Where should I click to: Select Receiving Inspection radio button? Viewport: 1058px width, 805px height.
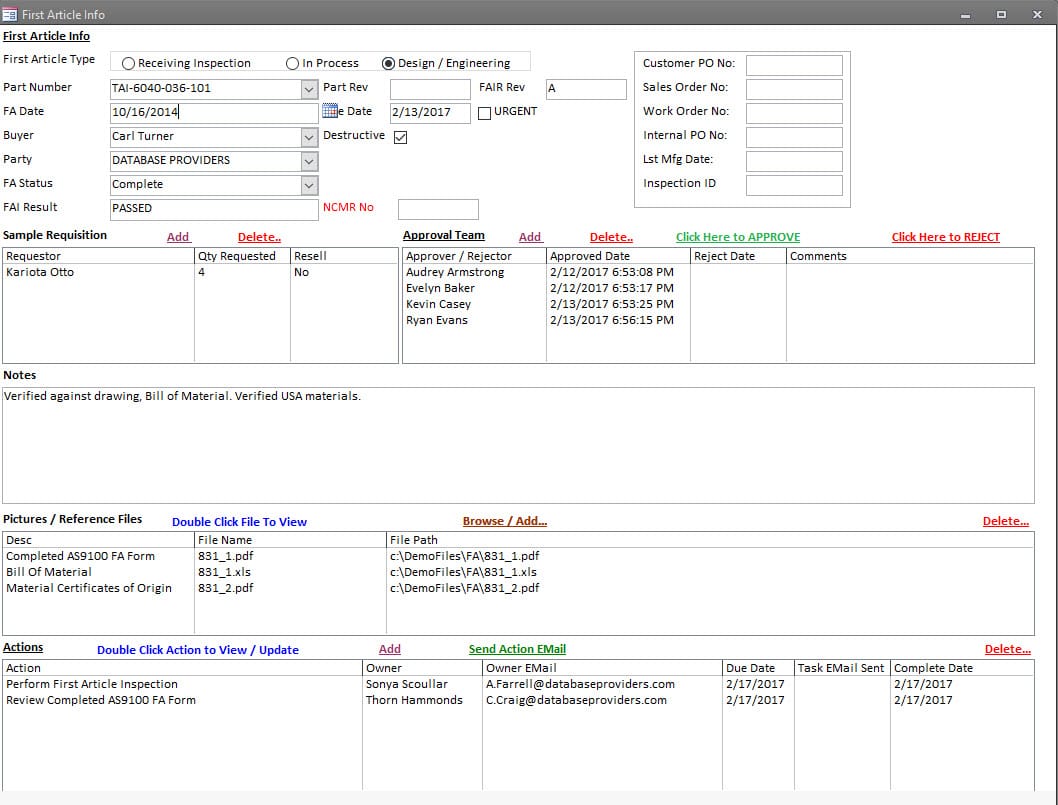click(128, 63)
